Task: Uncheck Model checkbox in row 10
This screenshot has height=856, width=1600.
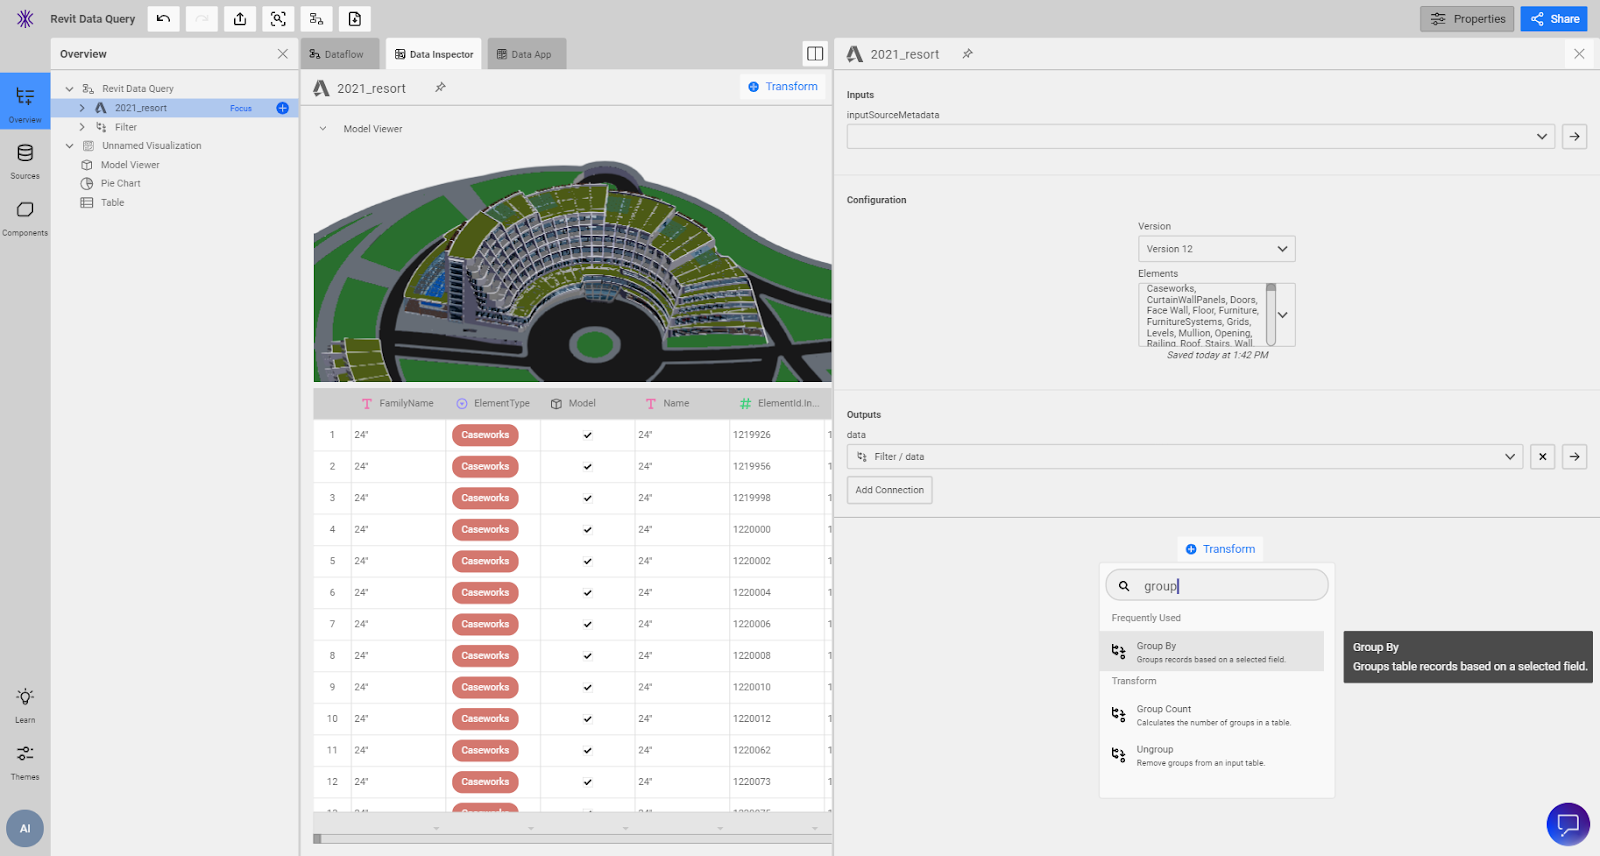Action: [x=587, y=719]
